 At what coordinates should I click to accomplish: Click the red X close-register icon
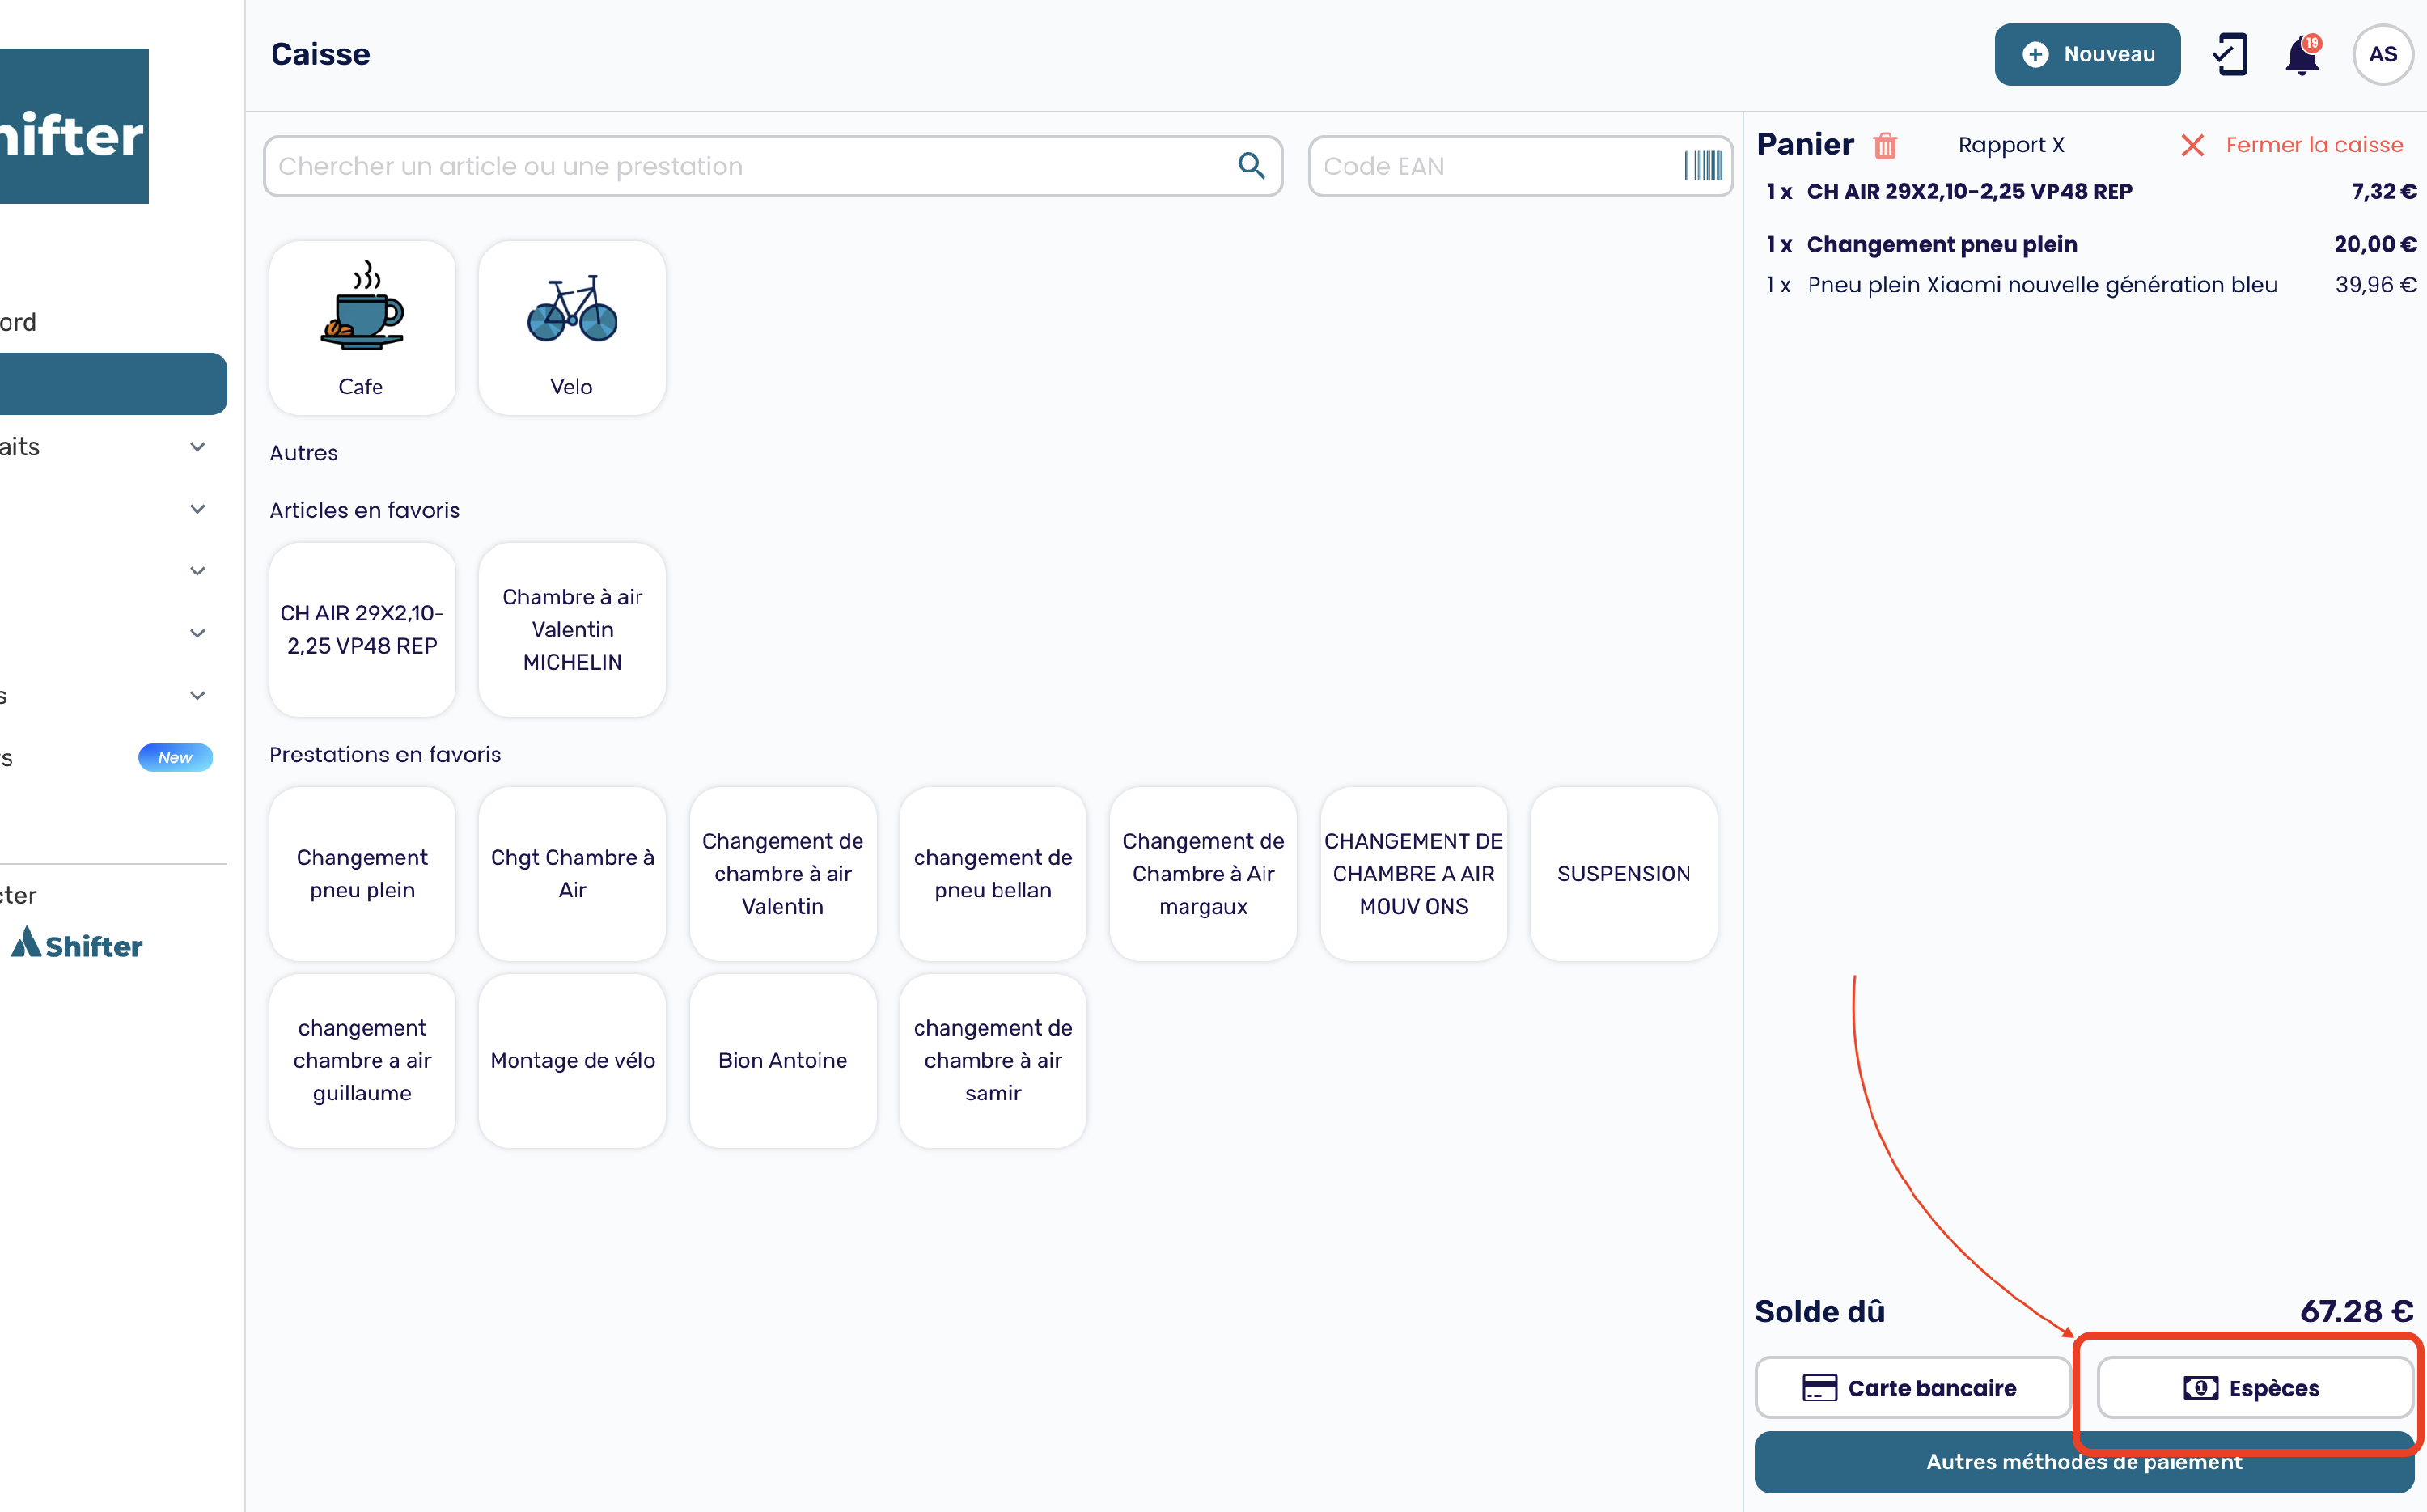click(2192, 146)
